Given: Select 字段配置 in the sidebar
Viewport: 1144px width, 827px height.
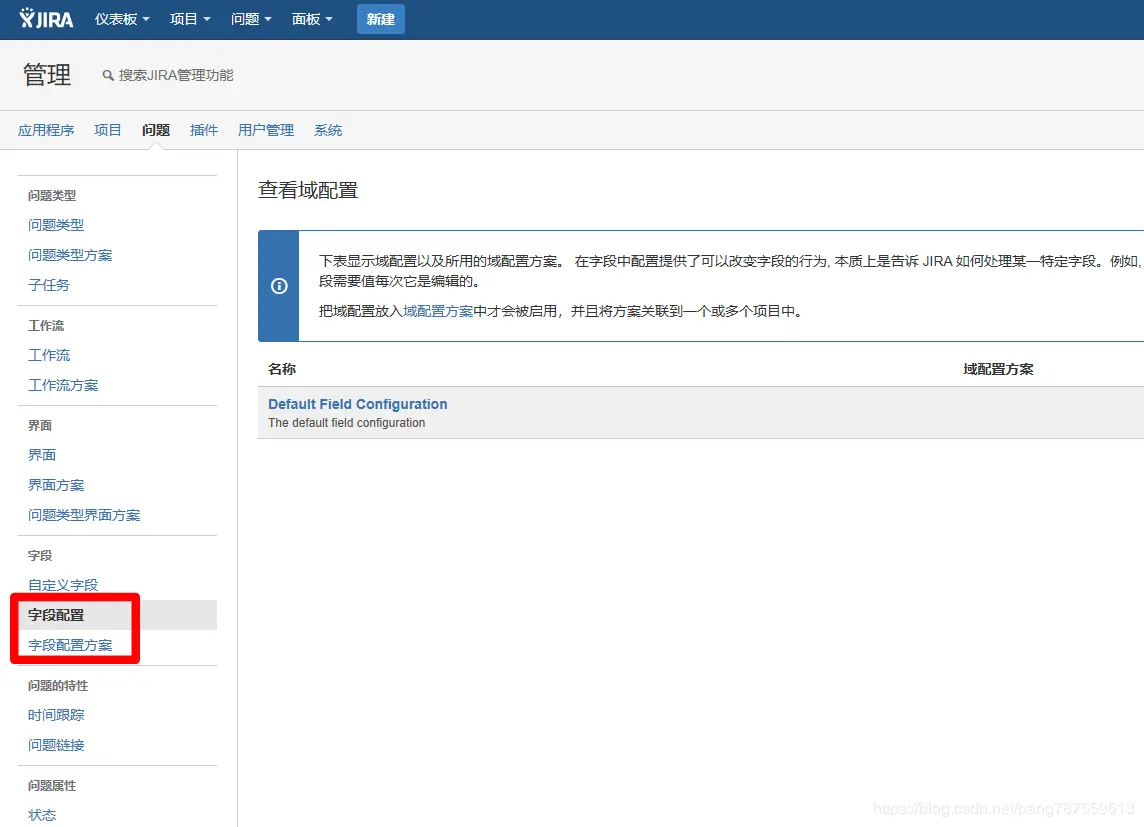Looking at the screenshot, I should [117, 615].
